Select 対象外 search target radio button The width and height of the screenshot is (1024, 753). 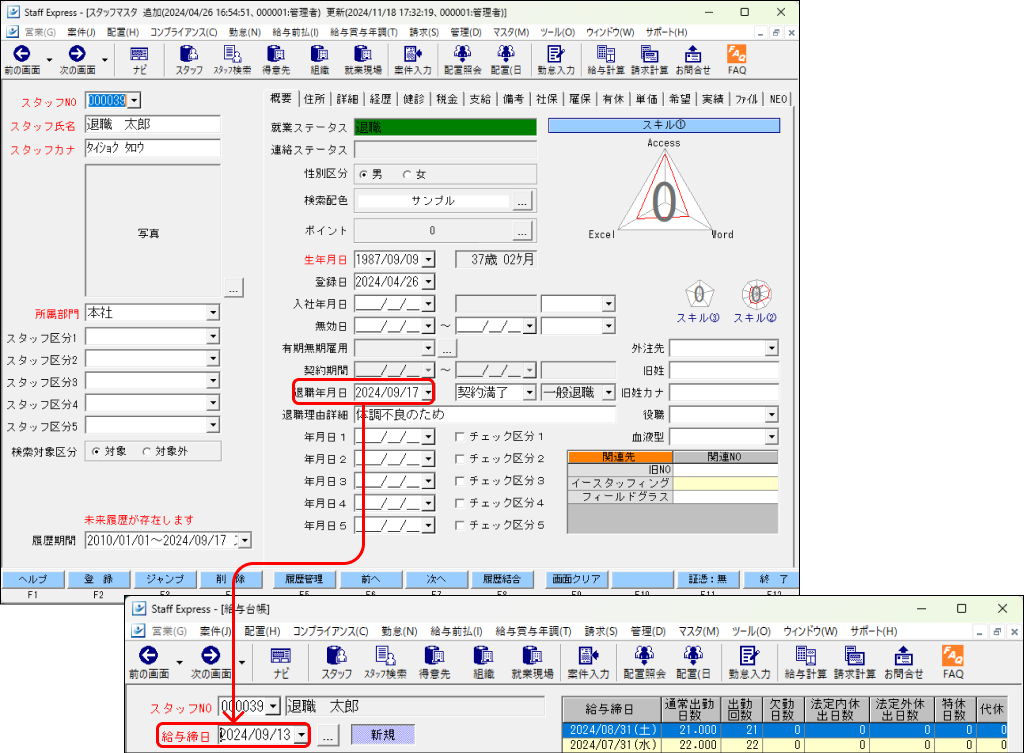click(x=146, y=451)
